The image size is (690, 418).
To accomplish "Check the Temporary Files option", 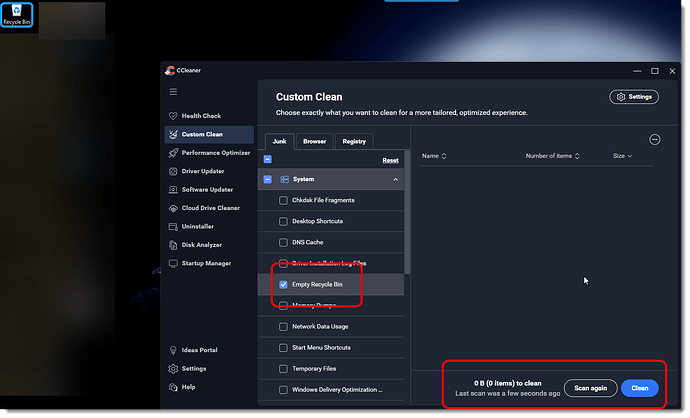I will (x=283, y=368).
